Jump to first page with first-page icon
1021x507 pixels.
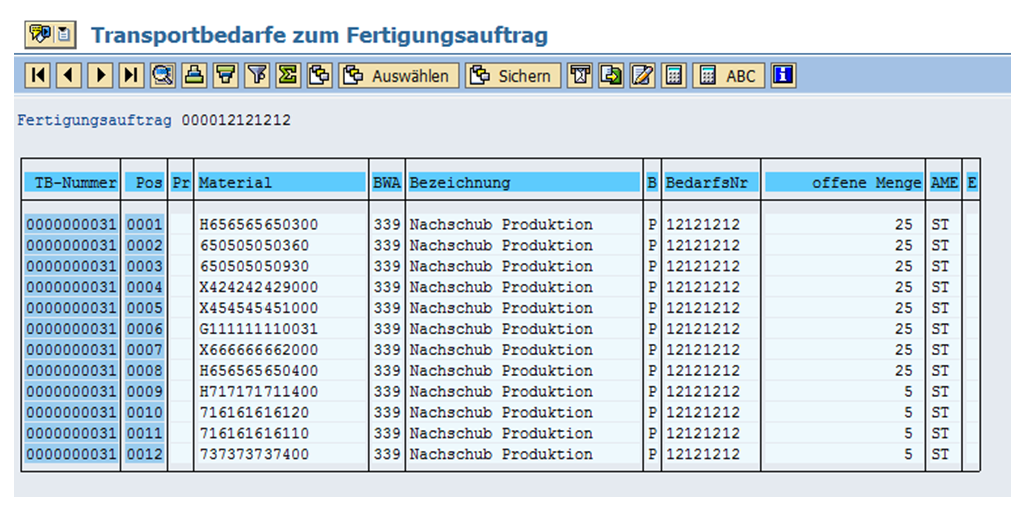coord(38,76)
